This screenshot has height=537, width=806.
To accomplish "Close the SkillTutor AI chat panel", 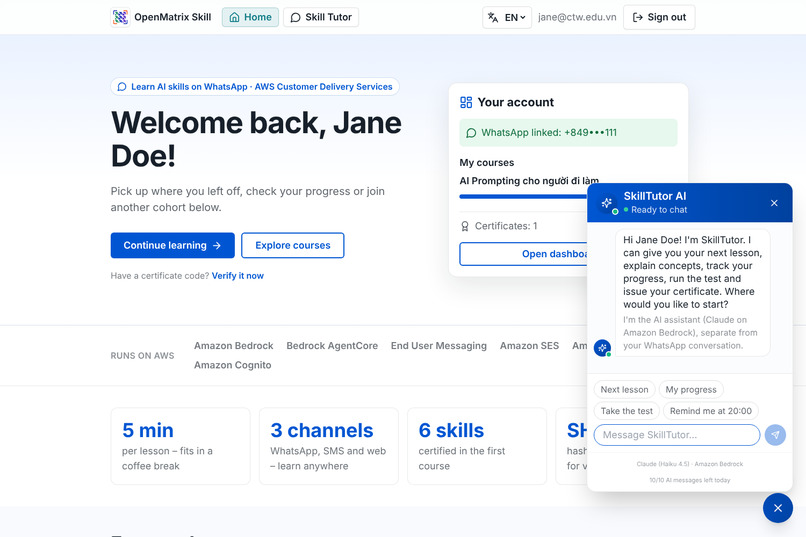I will 774,203.
